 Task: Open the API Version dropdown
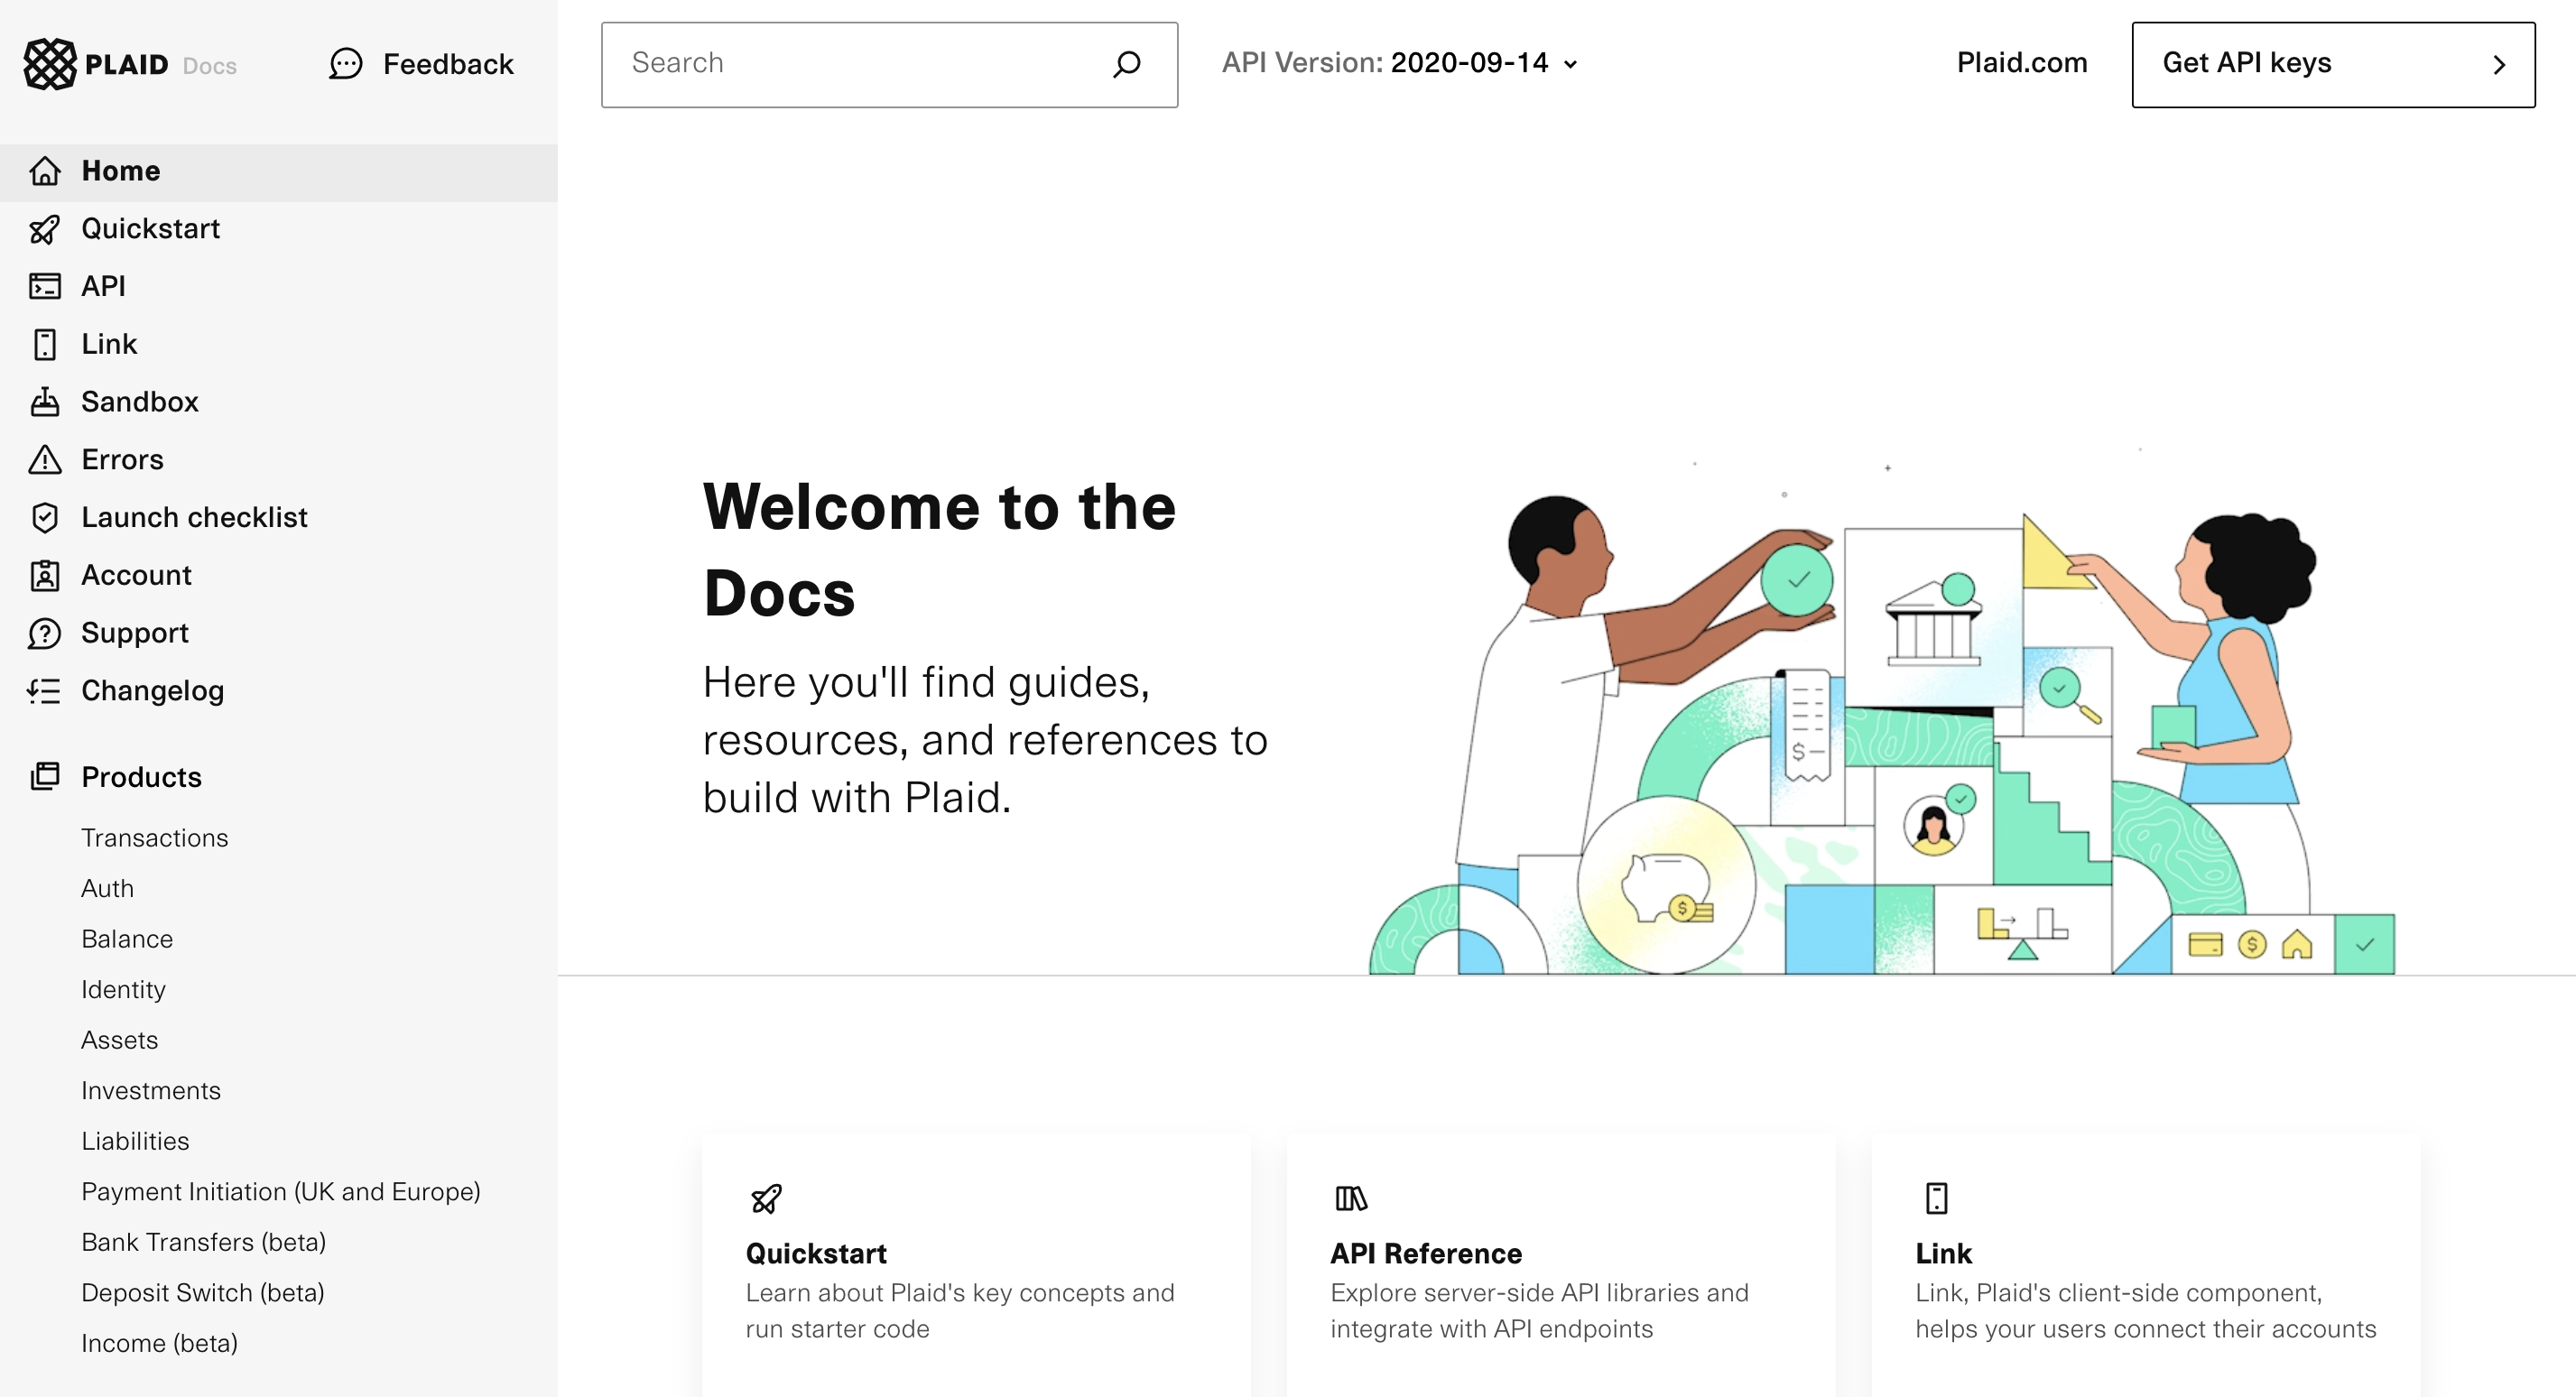point(1400,63)
